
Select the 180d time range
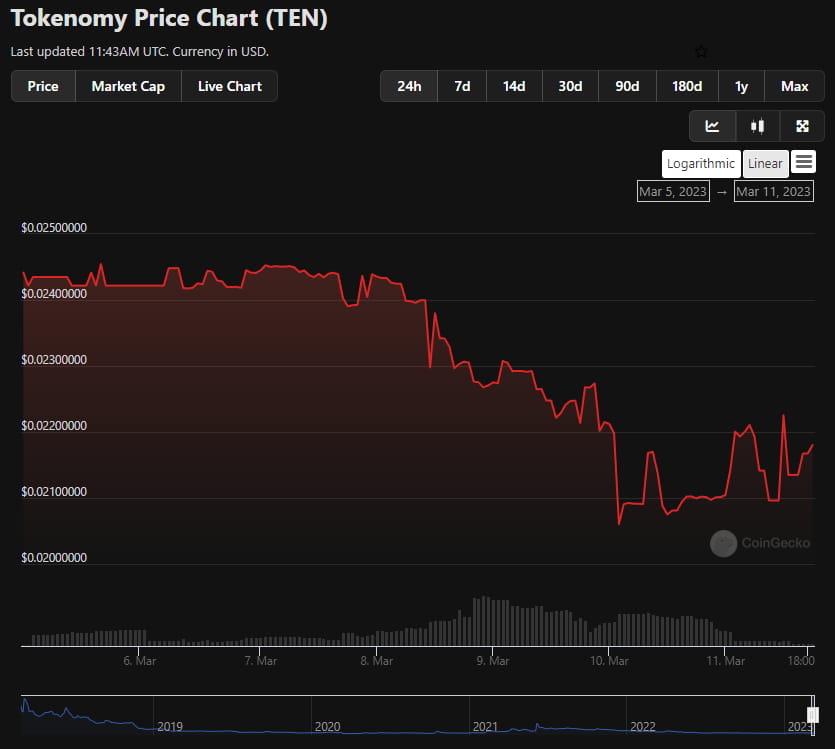(687, 86)
